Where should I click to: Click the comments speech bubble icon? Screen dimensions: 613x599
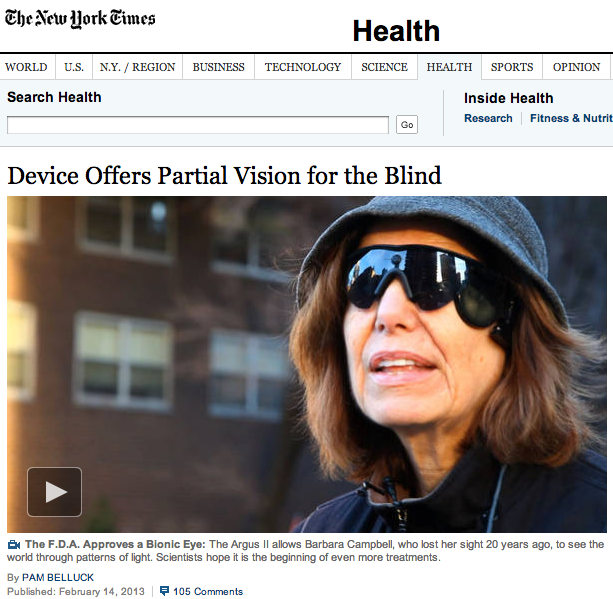(165, 591)
